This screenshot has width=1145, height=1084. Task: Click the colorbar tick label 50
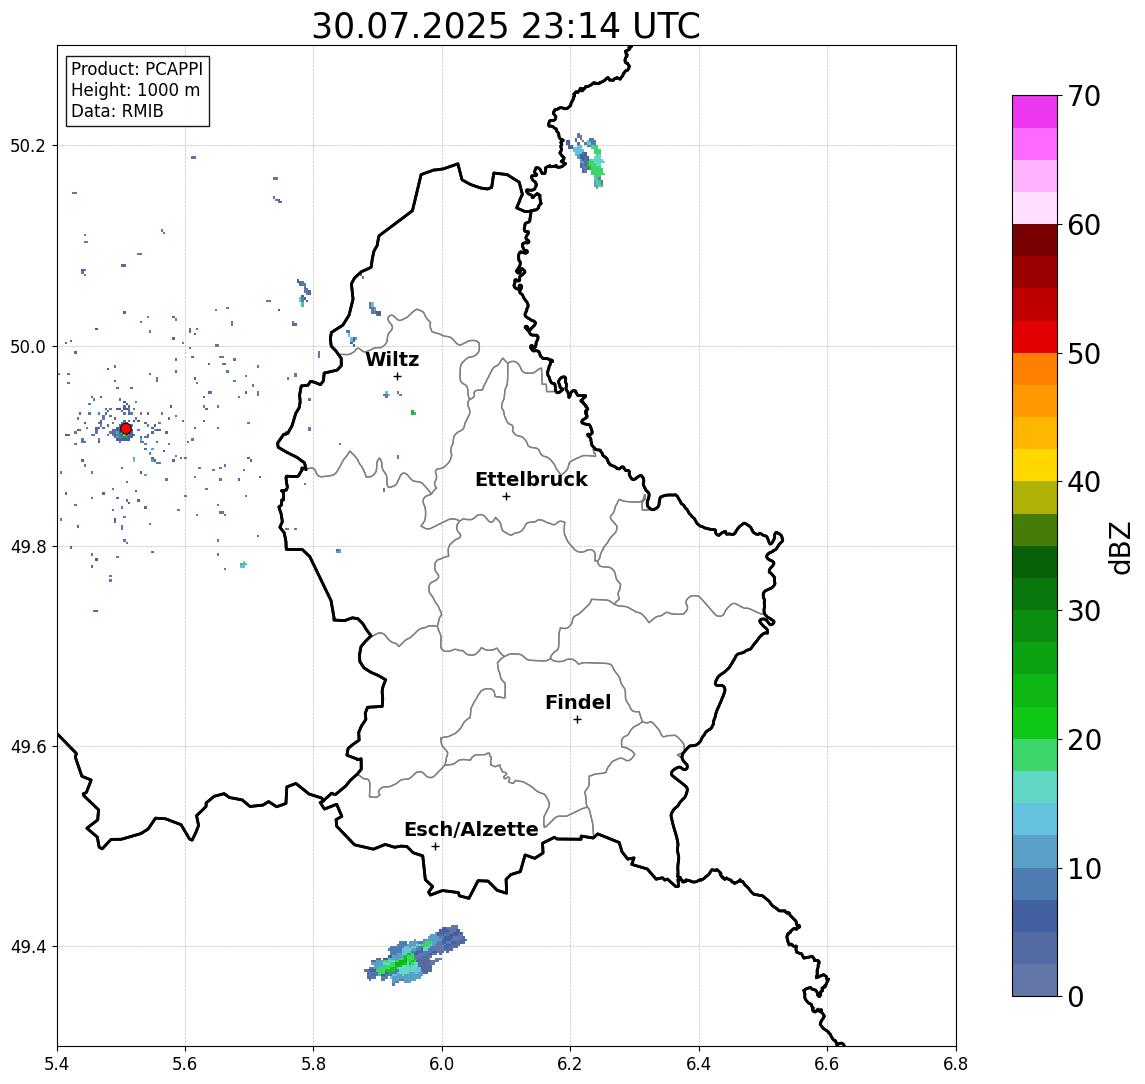pos(1084,354)
